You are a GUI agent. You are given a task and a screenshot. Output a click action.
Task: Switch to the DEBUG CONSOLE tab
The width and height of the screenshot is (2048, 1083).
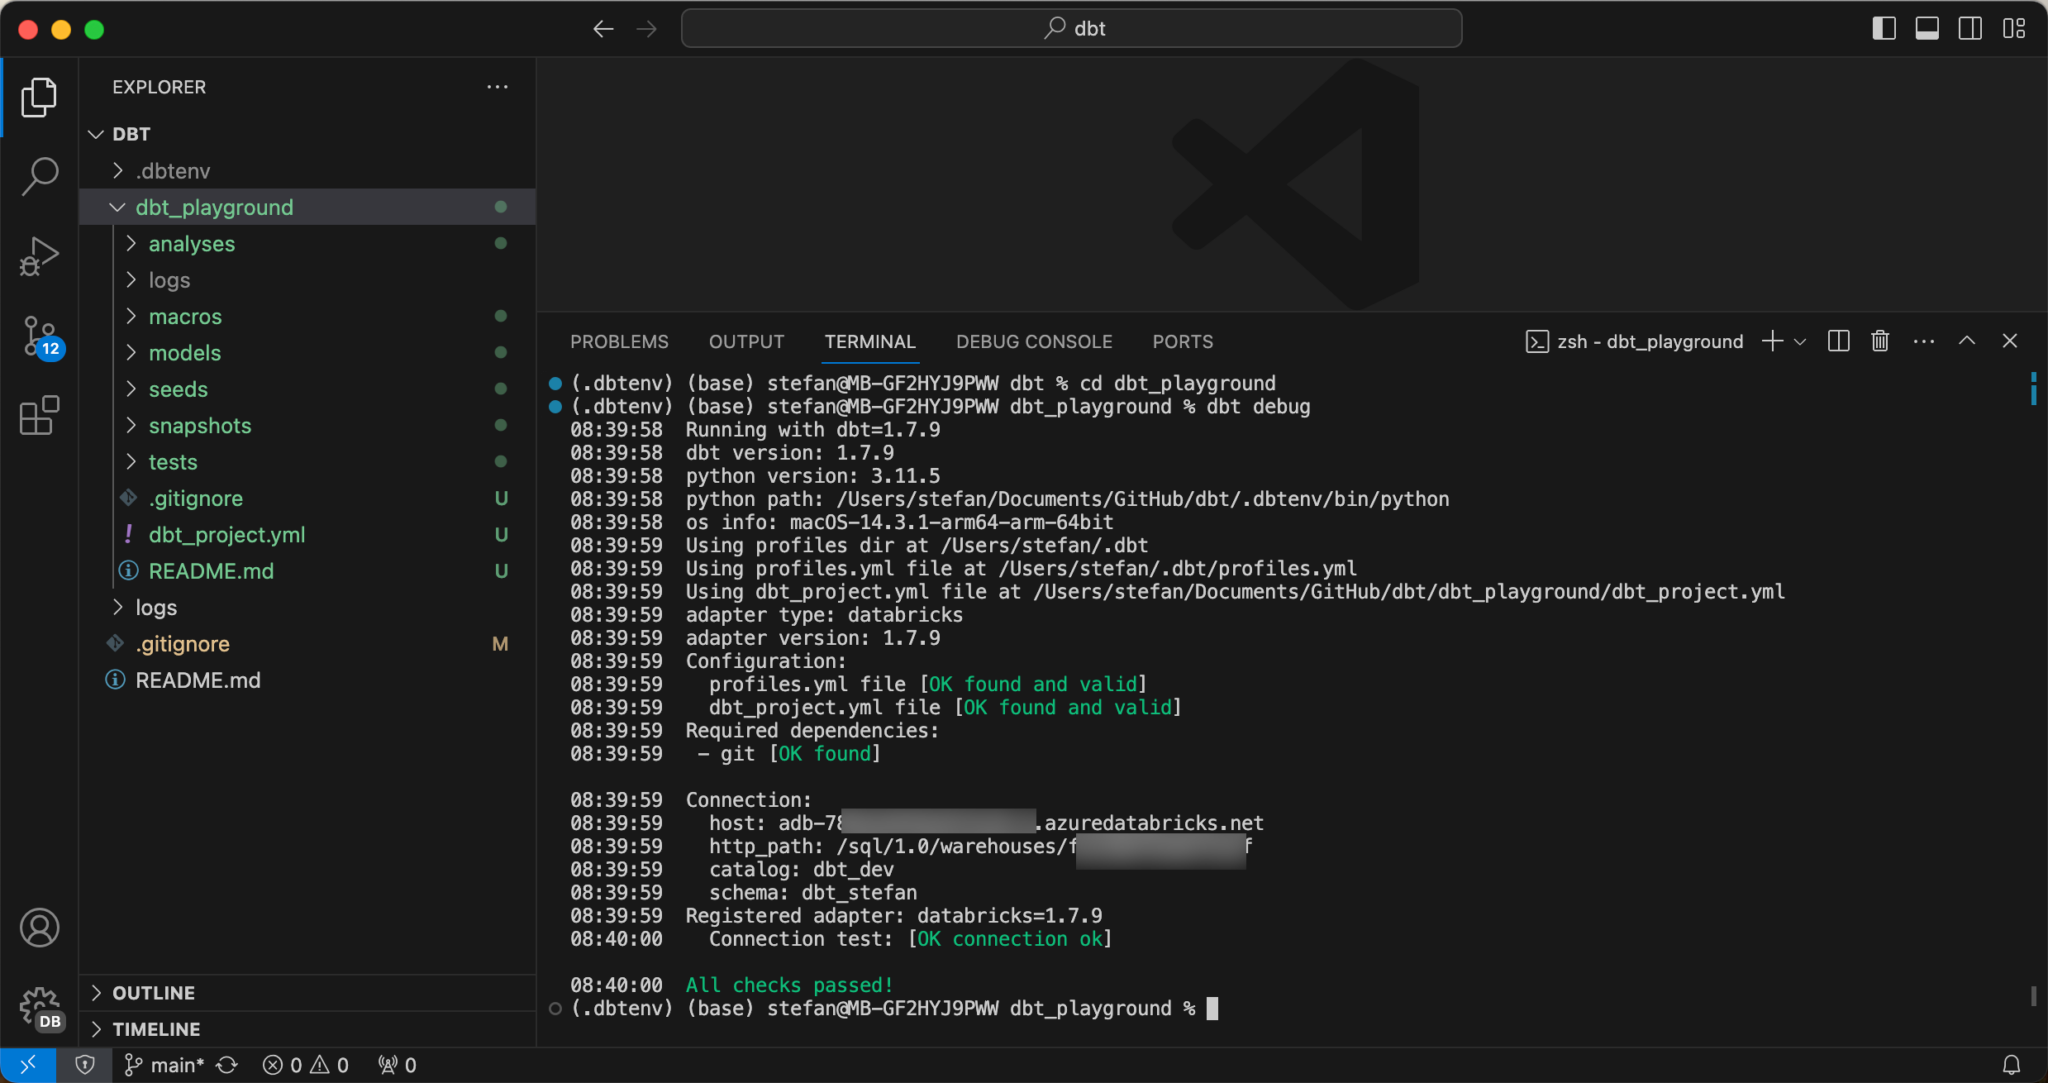[1033, 342]
